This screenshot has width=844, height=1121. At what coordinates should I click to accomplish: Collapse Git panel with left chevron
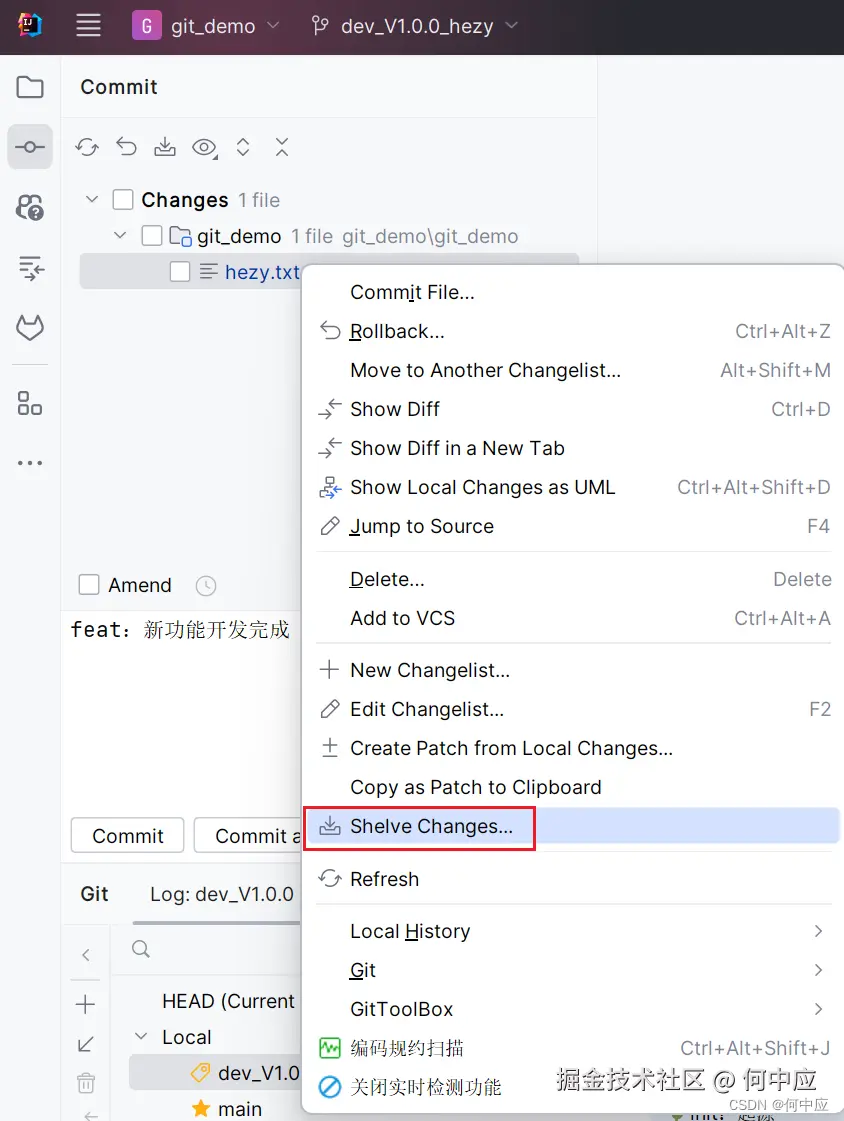86,954
